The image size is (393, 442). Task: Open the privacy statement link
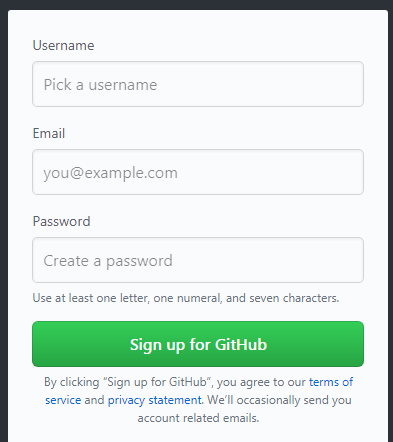[155, 400]
